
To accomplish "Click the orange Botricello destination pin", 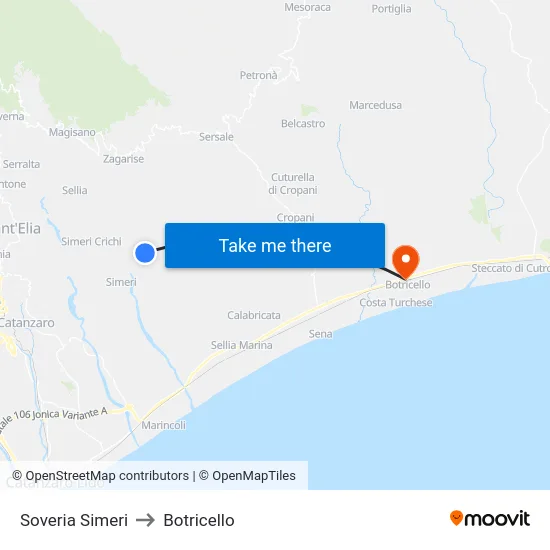I will (405, 262).
